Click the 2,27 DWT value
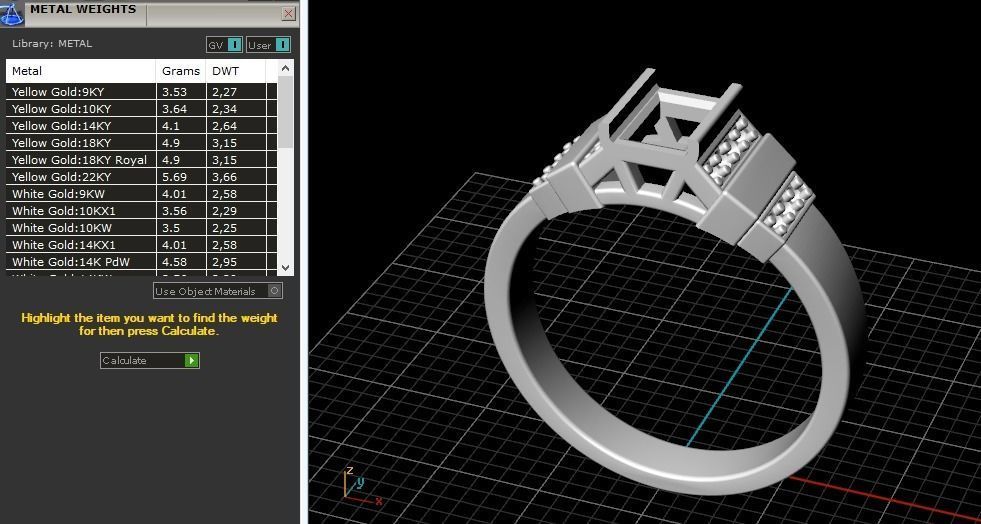 coord(224,92)
